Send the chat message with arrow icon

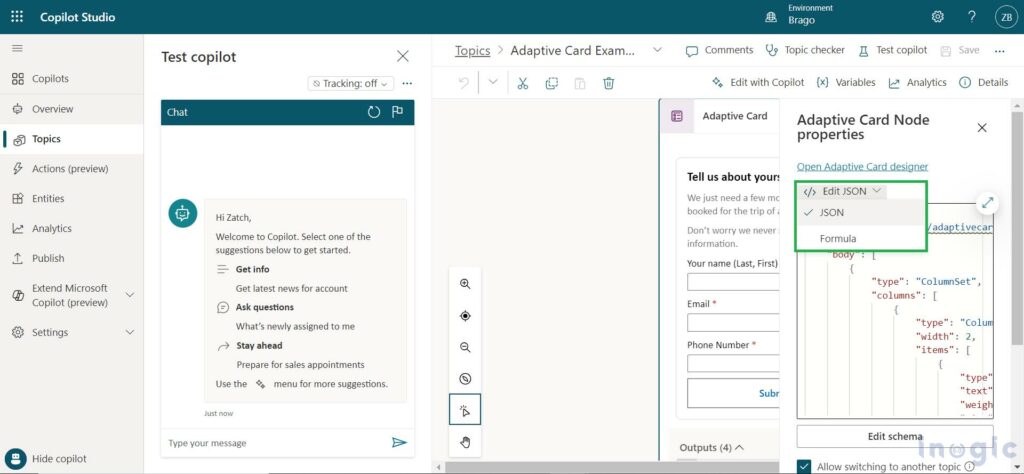399,442
